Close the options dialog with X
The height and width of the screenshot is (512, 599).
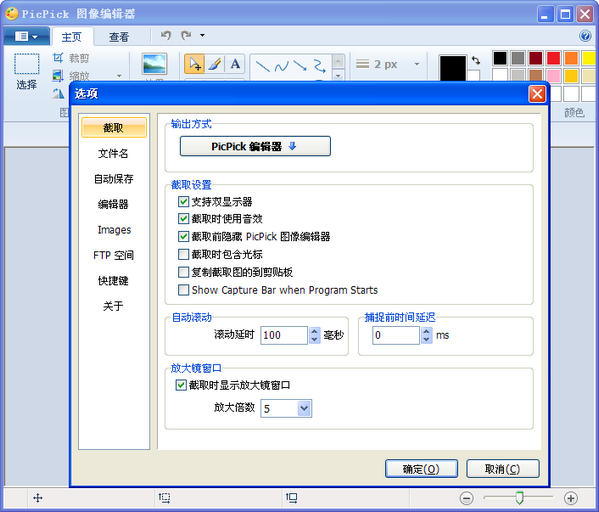tap(537, 94)
